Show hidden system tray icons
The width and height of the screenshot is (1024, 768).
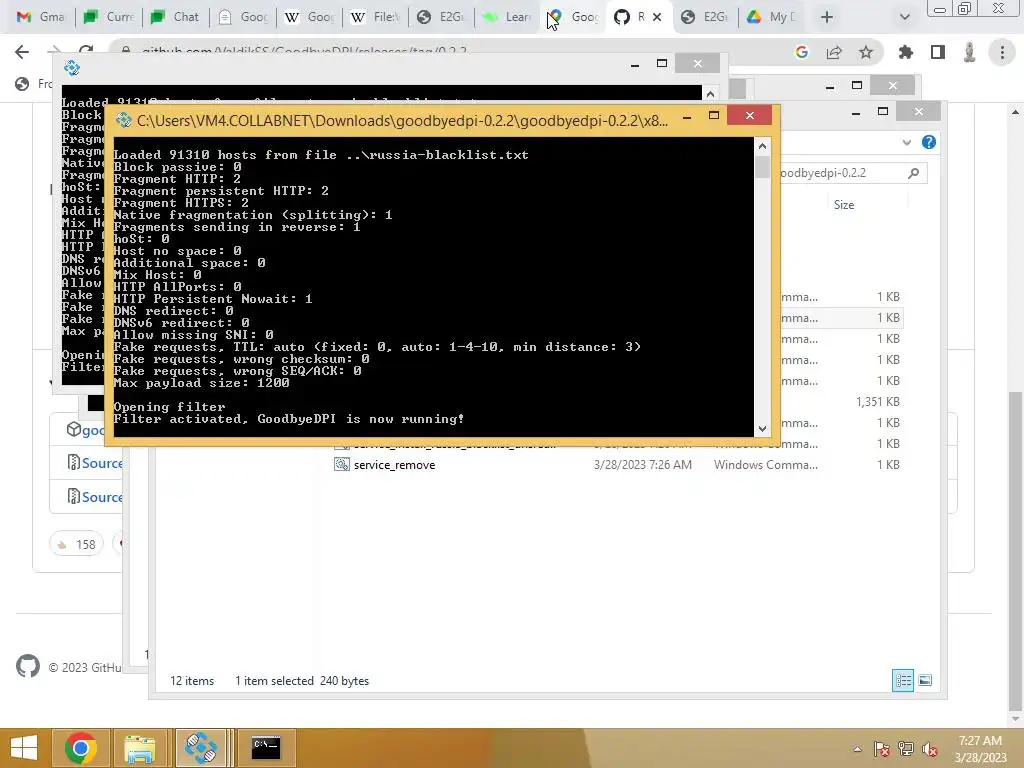[857, 749]
